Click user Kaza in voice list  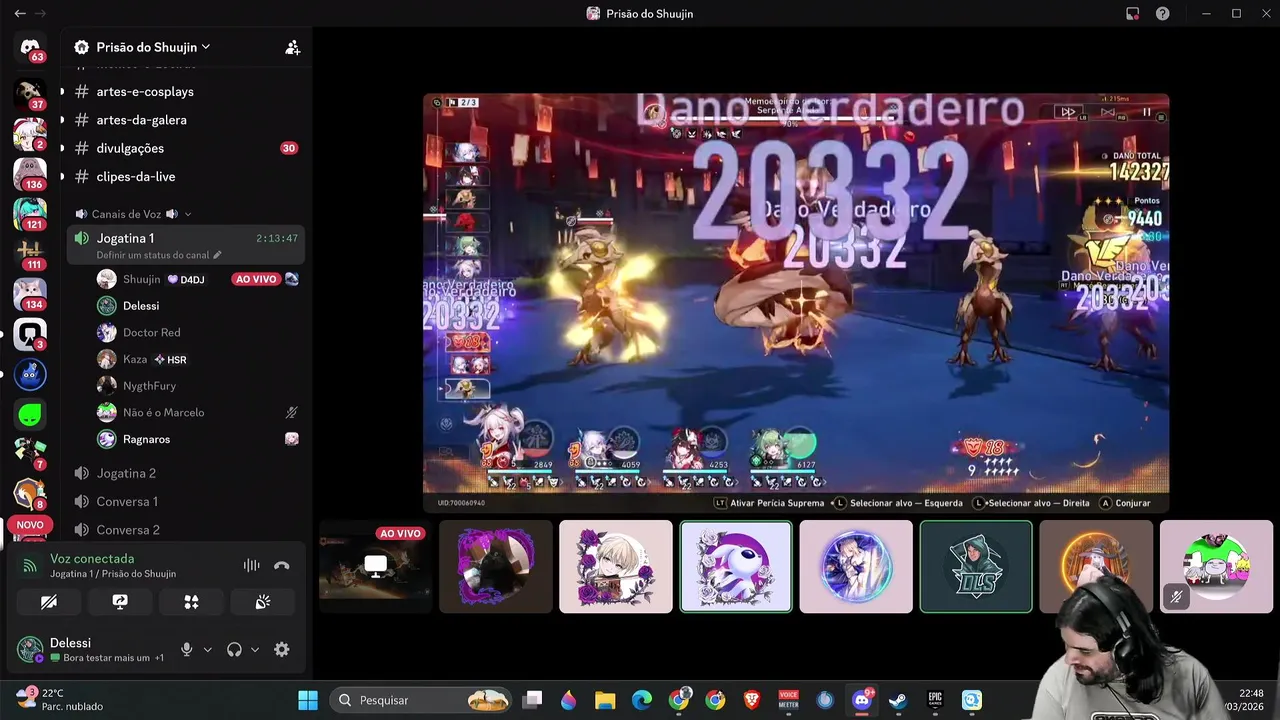click(x=135, y=359)
